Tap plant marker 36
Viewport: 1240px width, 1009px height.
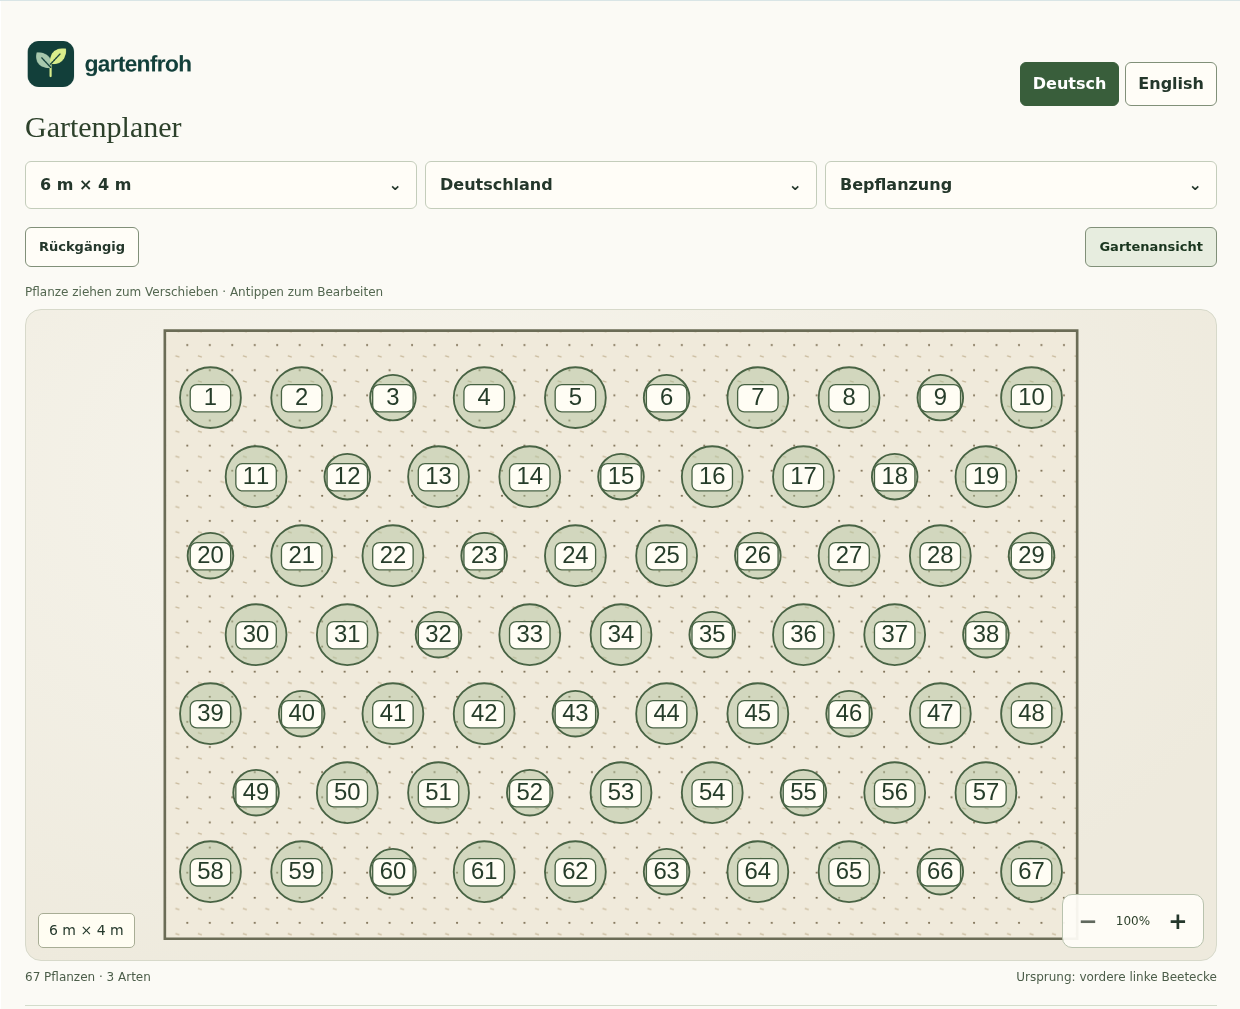tap(803, 634)
